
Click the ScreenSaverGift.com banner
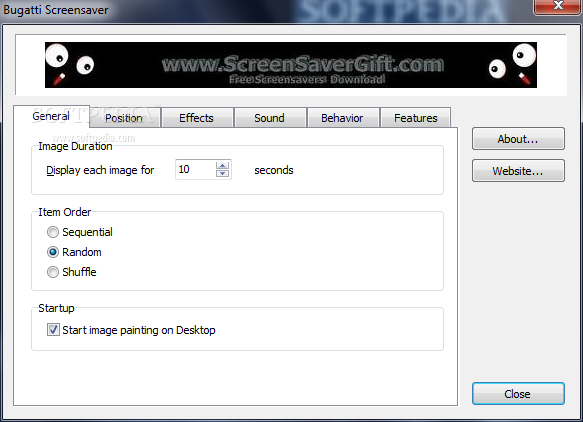(291, 65)
